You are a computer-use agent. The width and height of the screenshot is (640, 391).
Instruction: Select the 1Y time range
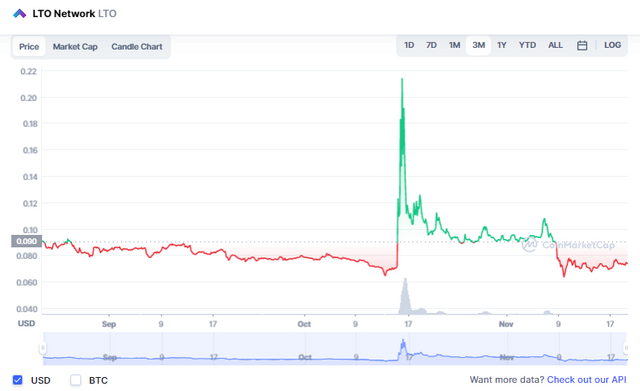click(x=502, y=45)
